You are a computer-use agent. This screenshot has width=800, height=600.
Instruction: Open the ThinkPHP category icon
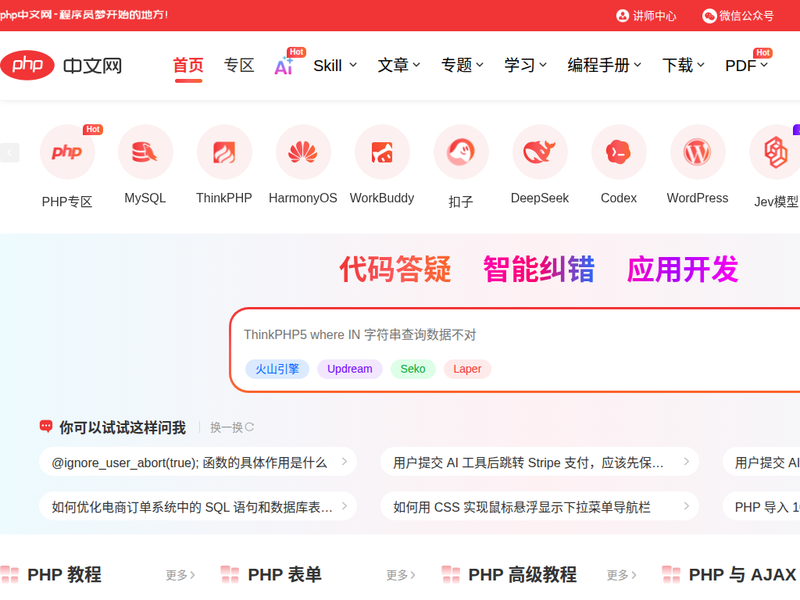pos(224,152)
